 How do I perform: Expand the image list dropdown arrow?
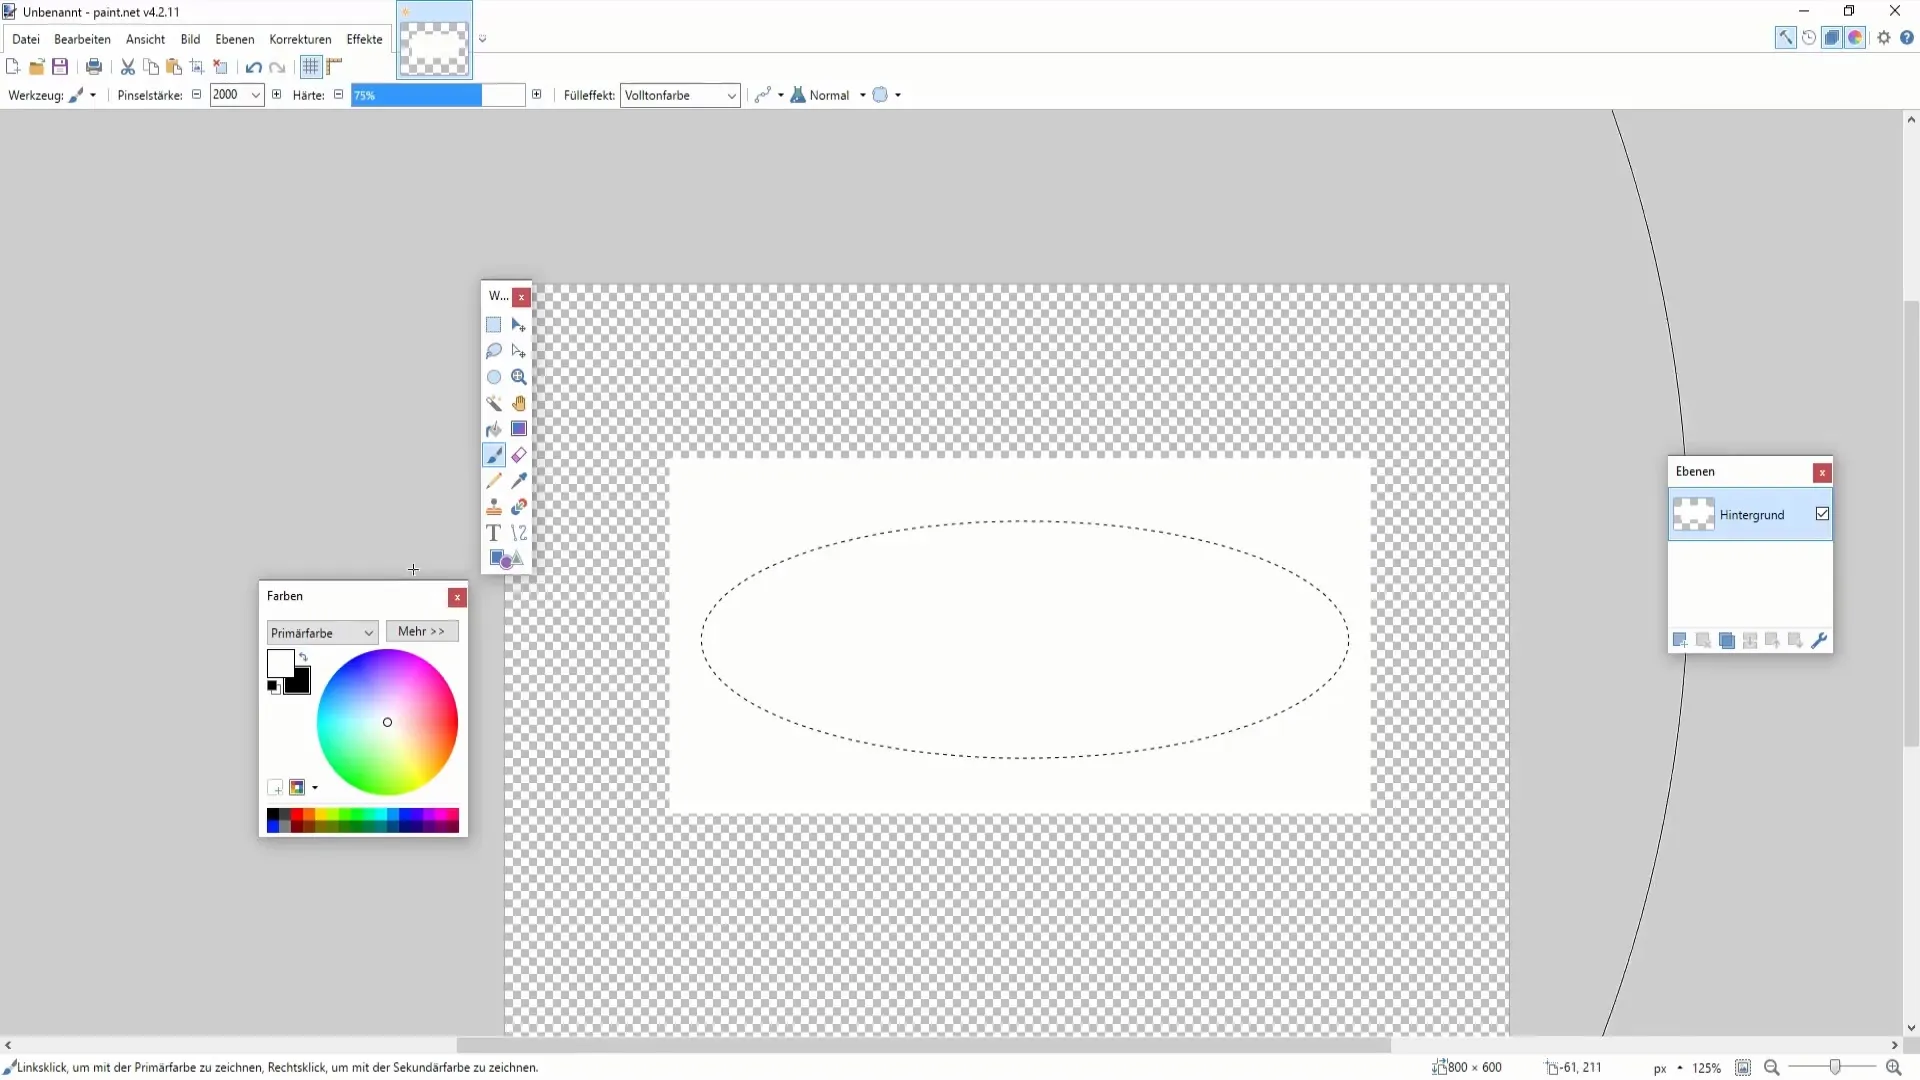(483, 39)
